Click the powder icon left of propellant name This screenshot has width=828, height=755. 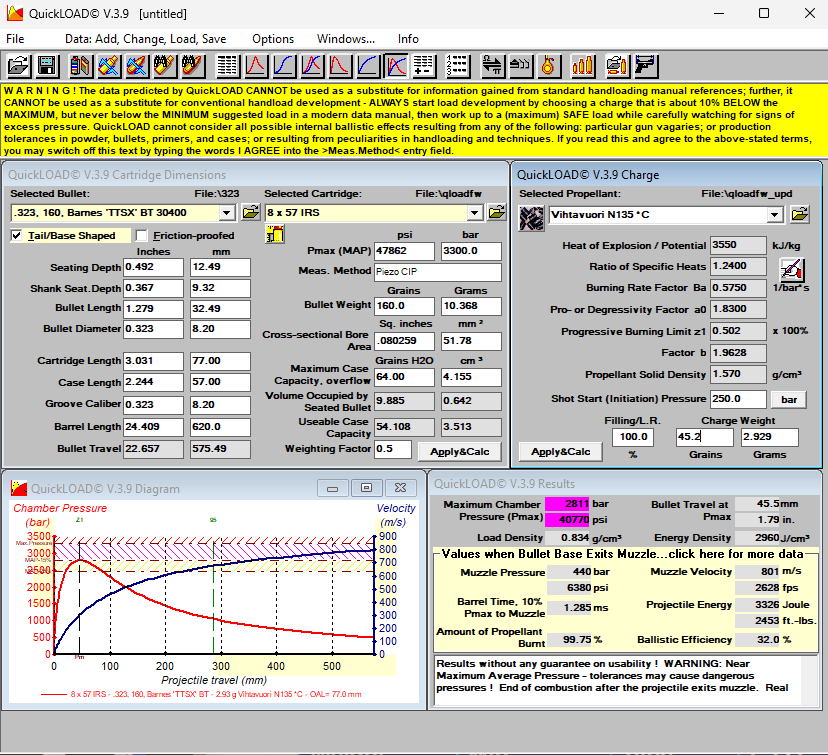(x=532, y=218)
